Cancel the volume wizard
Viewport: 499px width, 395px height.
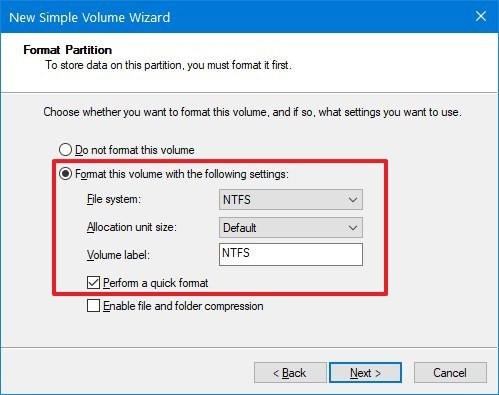click(x=450, y=373)
